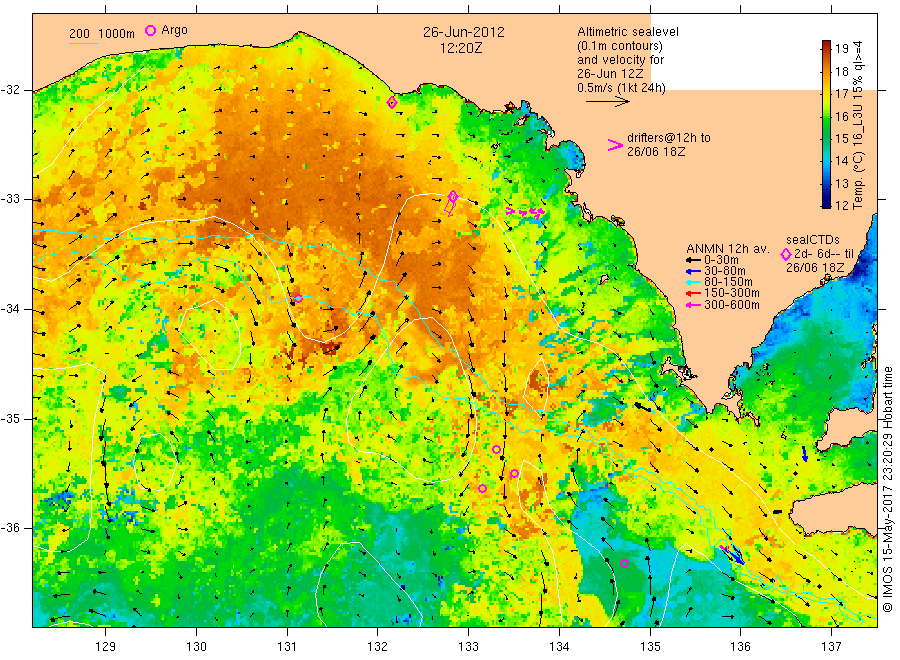The image size is (900, 660).
Task: Click the black 0-30m ANMN arrow symbol
Action: (x=694, y=261)
